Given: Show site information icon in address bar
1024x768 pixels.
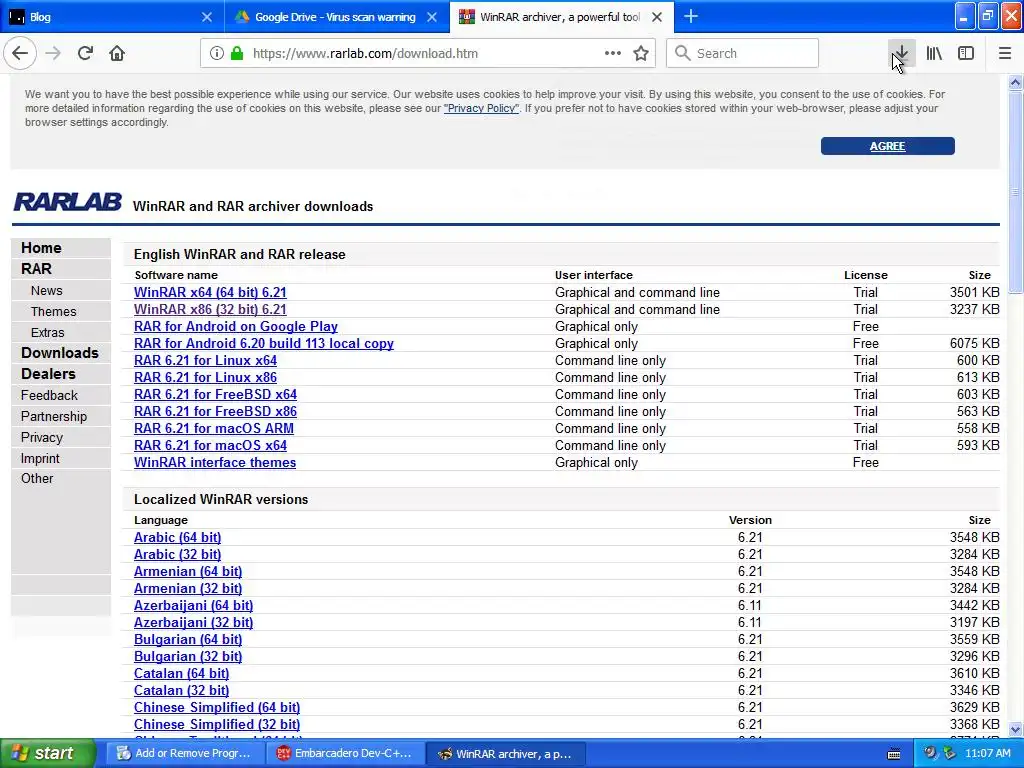Looking at the screenshot, I should 216,54.
